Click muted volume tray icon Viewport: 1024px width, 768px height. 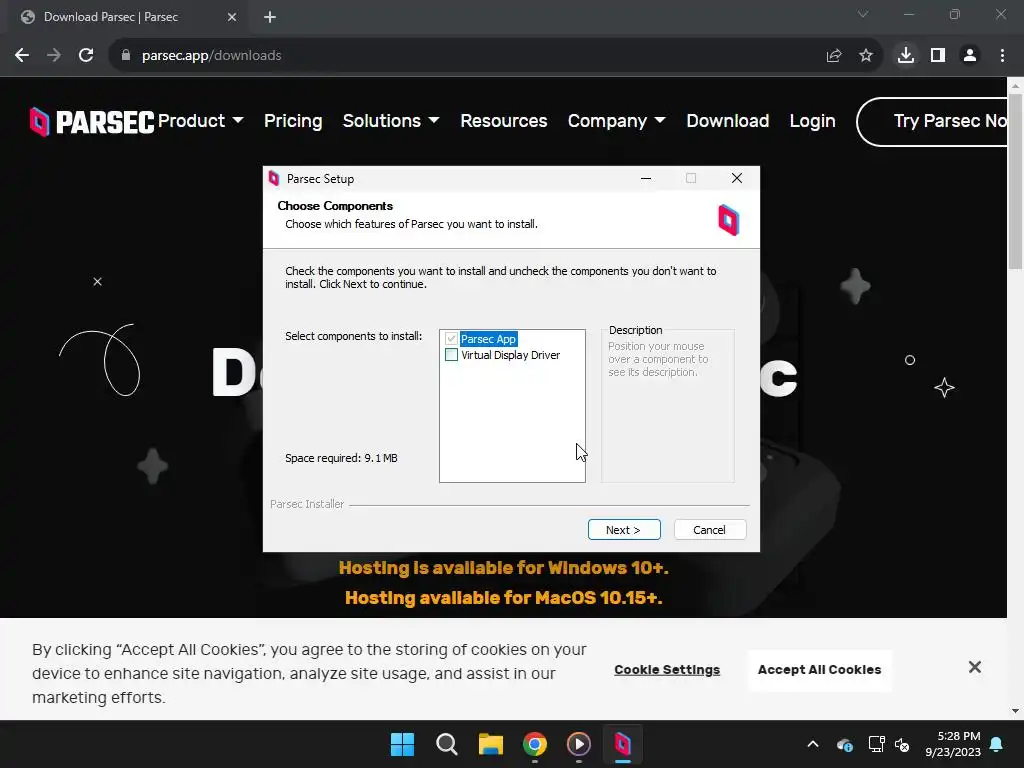(902, 744)
